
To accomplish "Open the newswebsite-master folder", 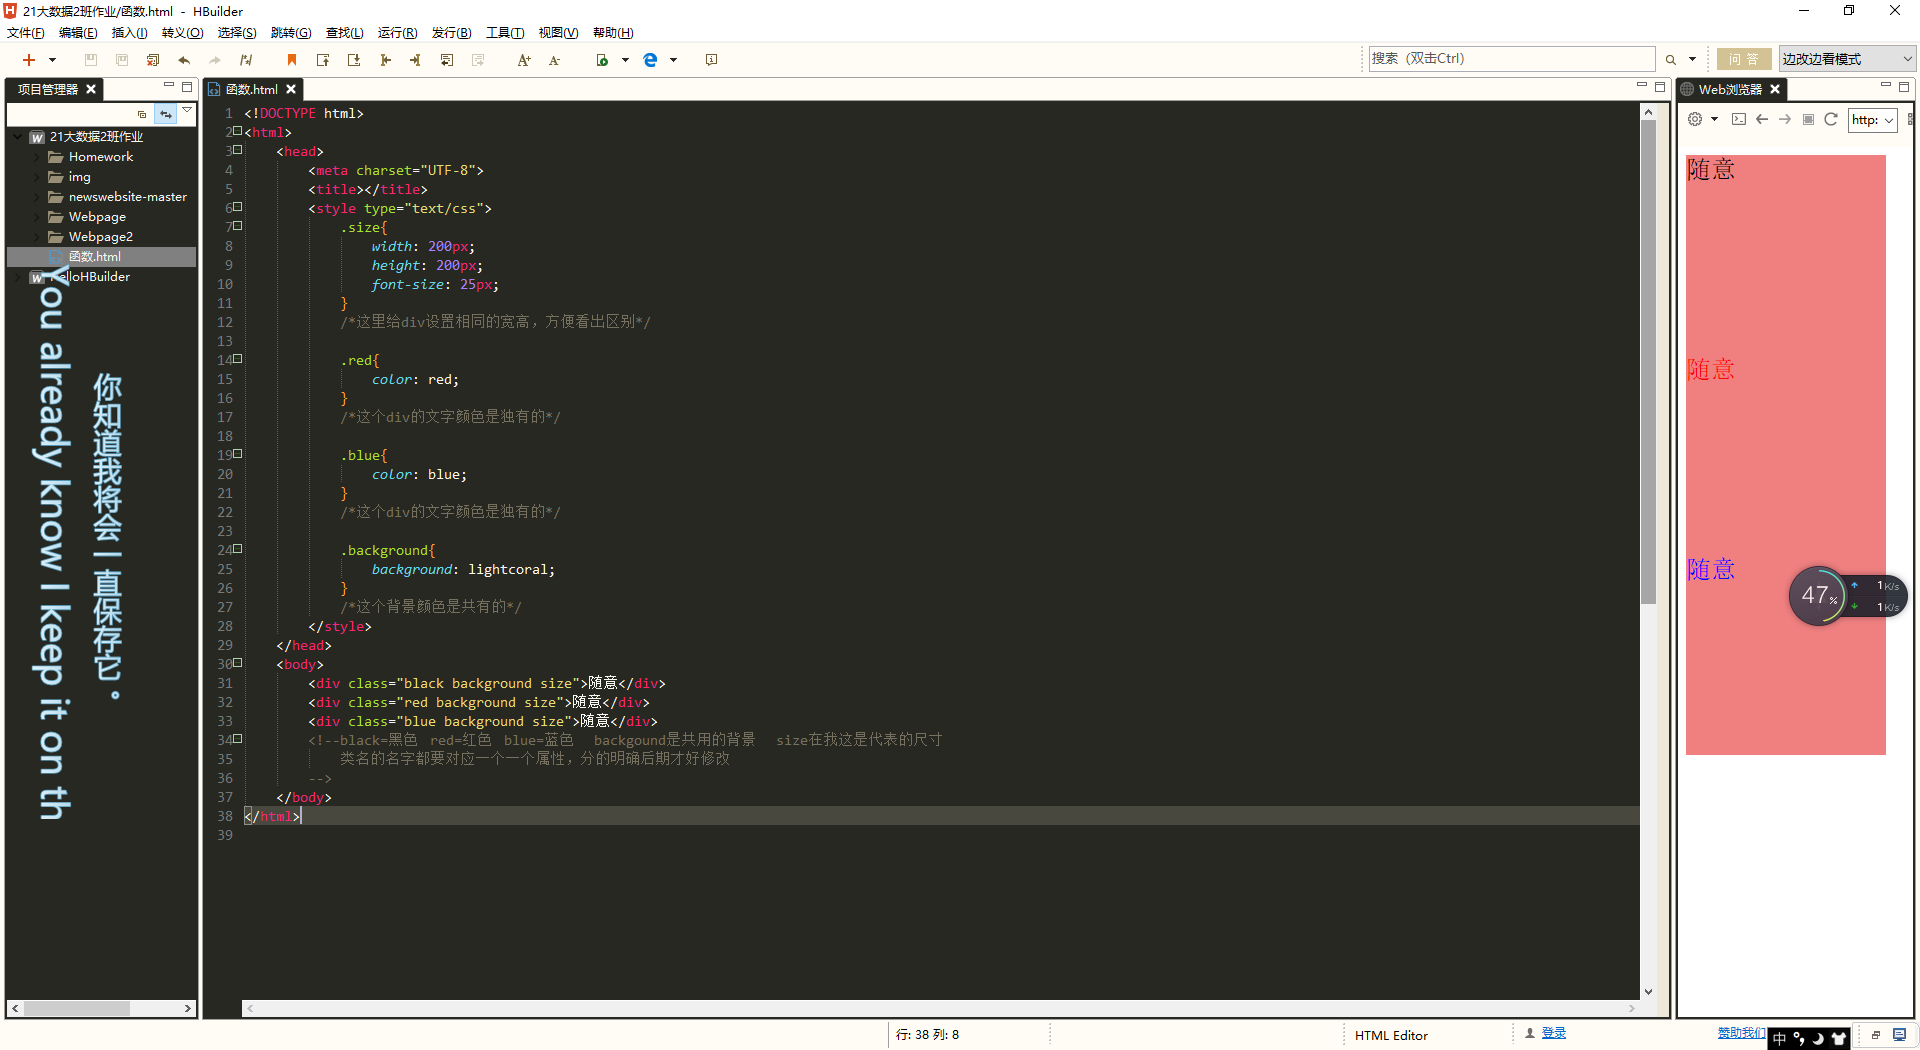I will click(127, 197).
